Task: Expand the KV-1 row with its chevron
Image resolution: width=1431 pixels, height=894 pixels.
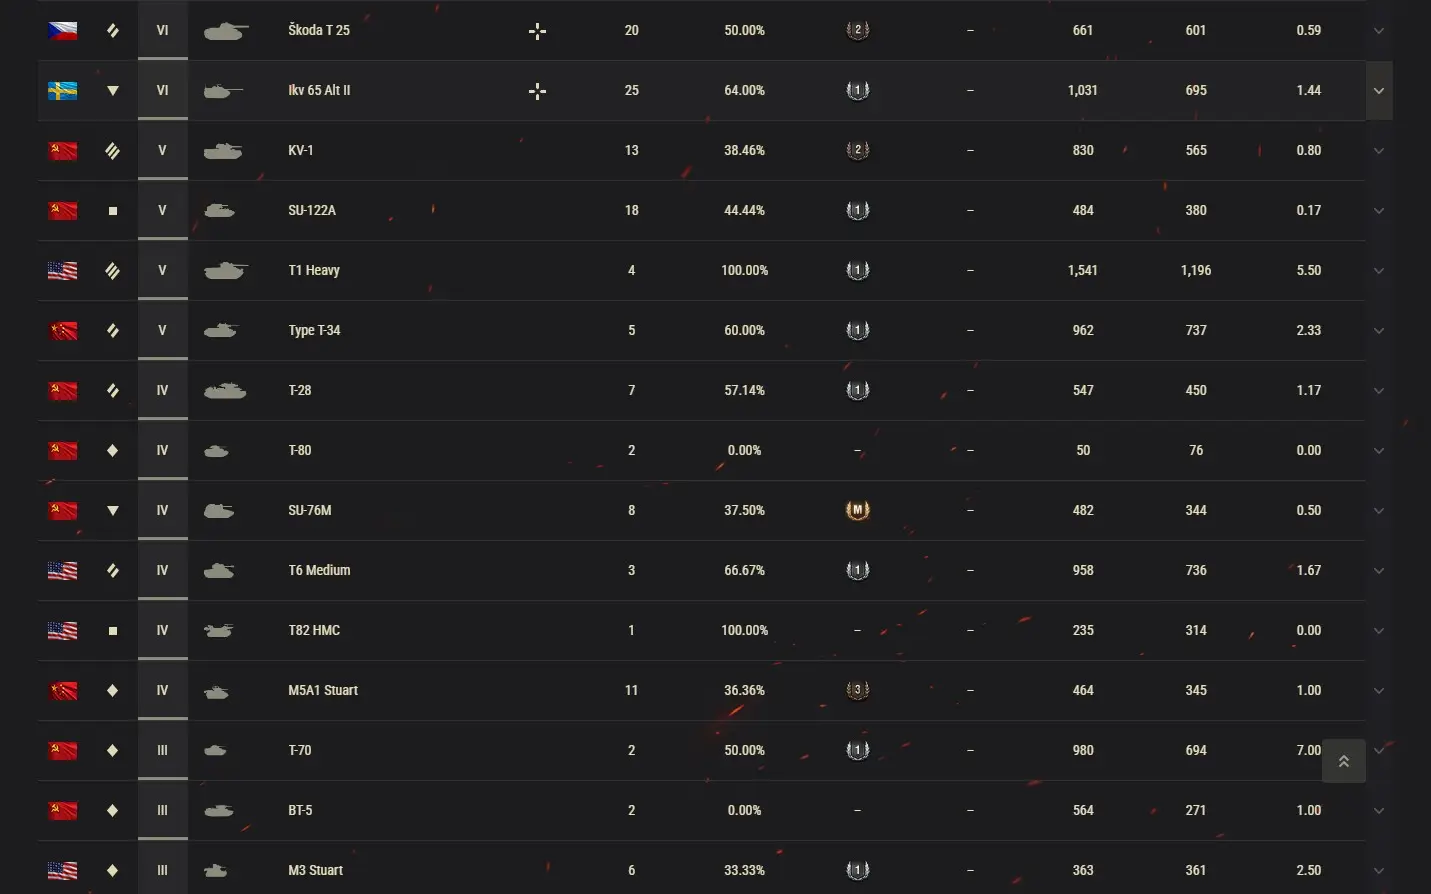Action: (x=1379, y=151)
